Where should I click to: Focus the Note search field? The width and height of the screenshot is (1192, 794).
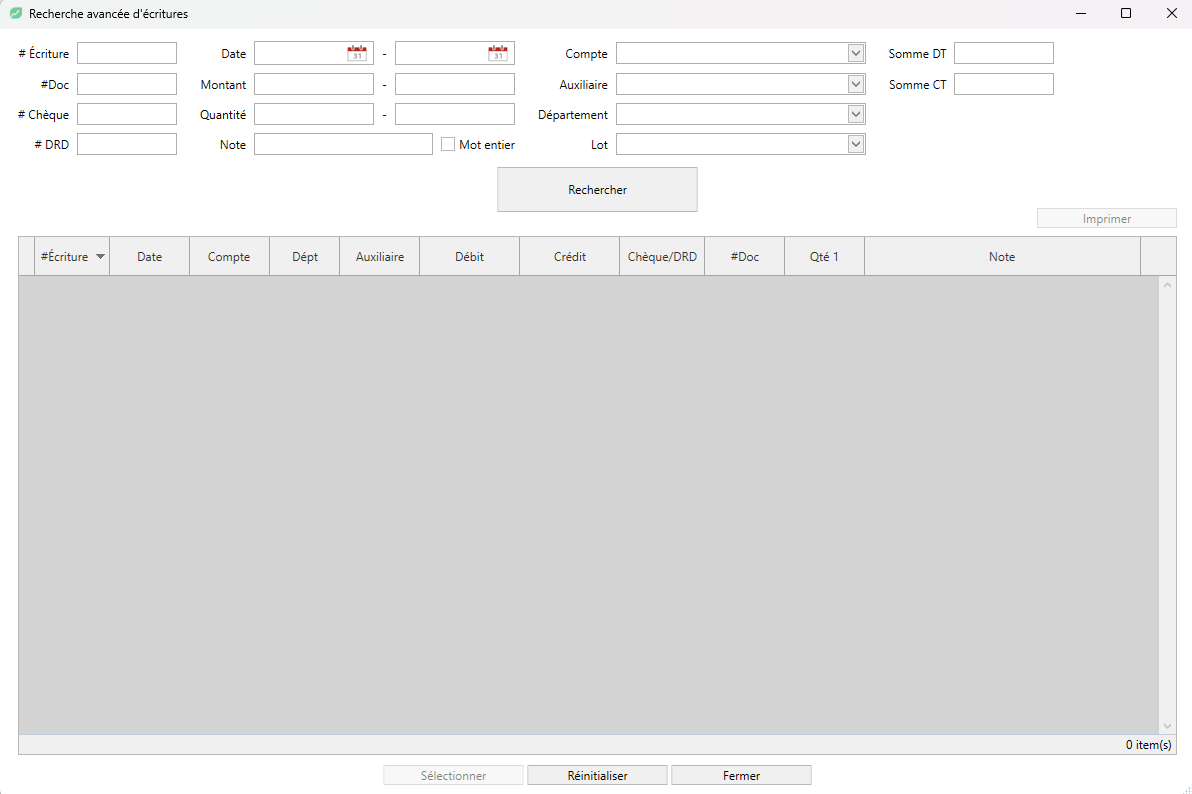344,145
